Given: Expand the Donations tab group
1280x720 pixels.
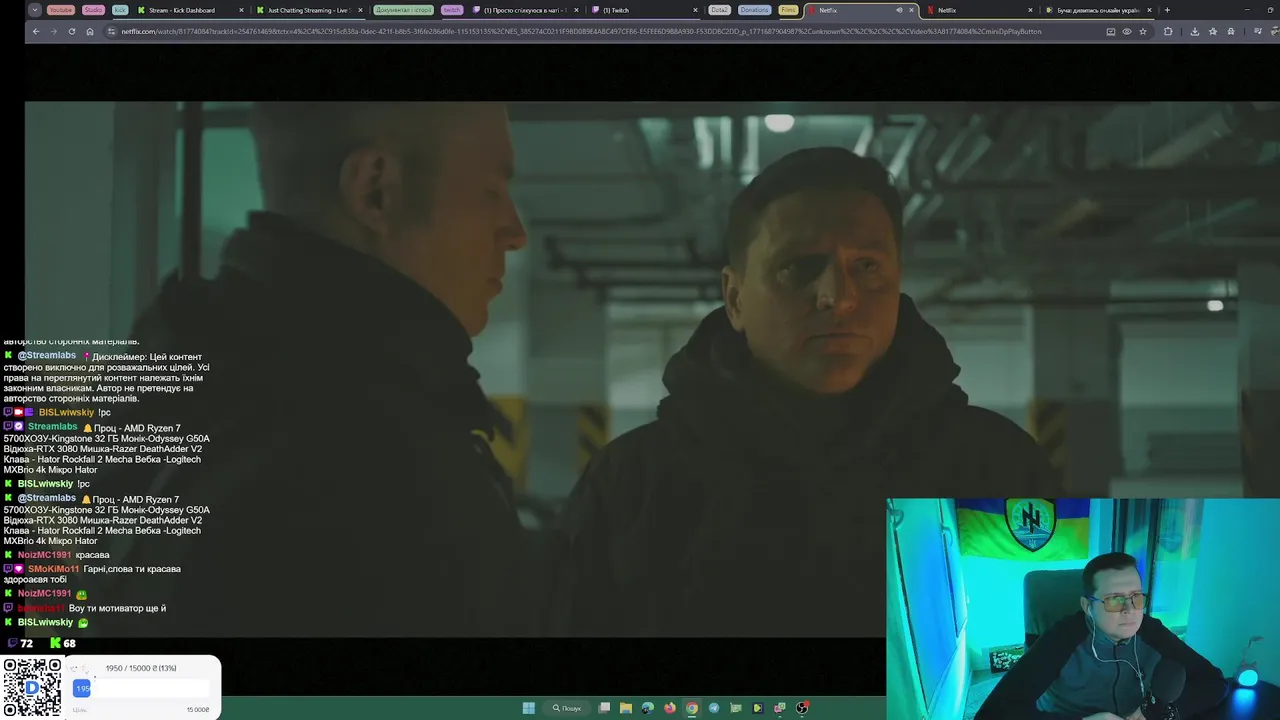Looking at the screenshot, I should (x=755, y=10).
